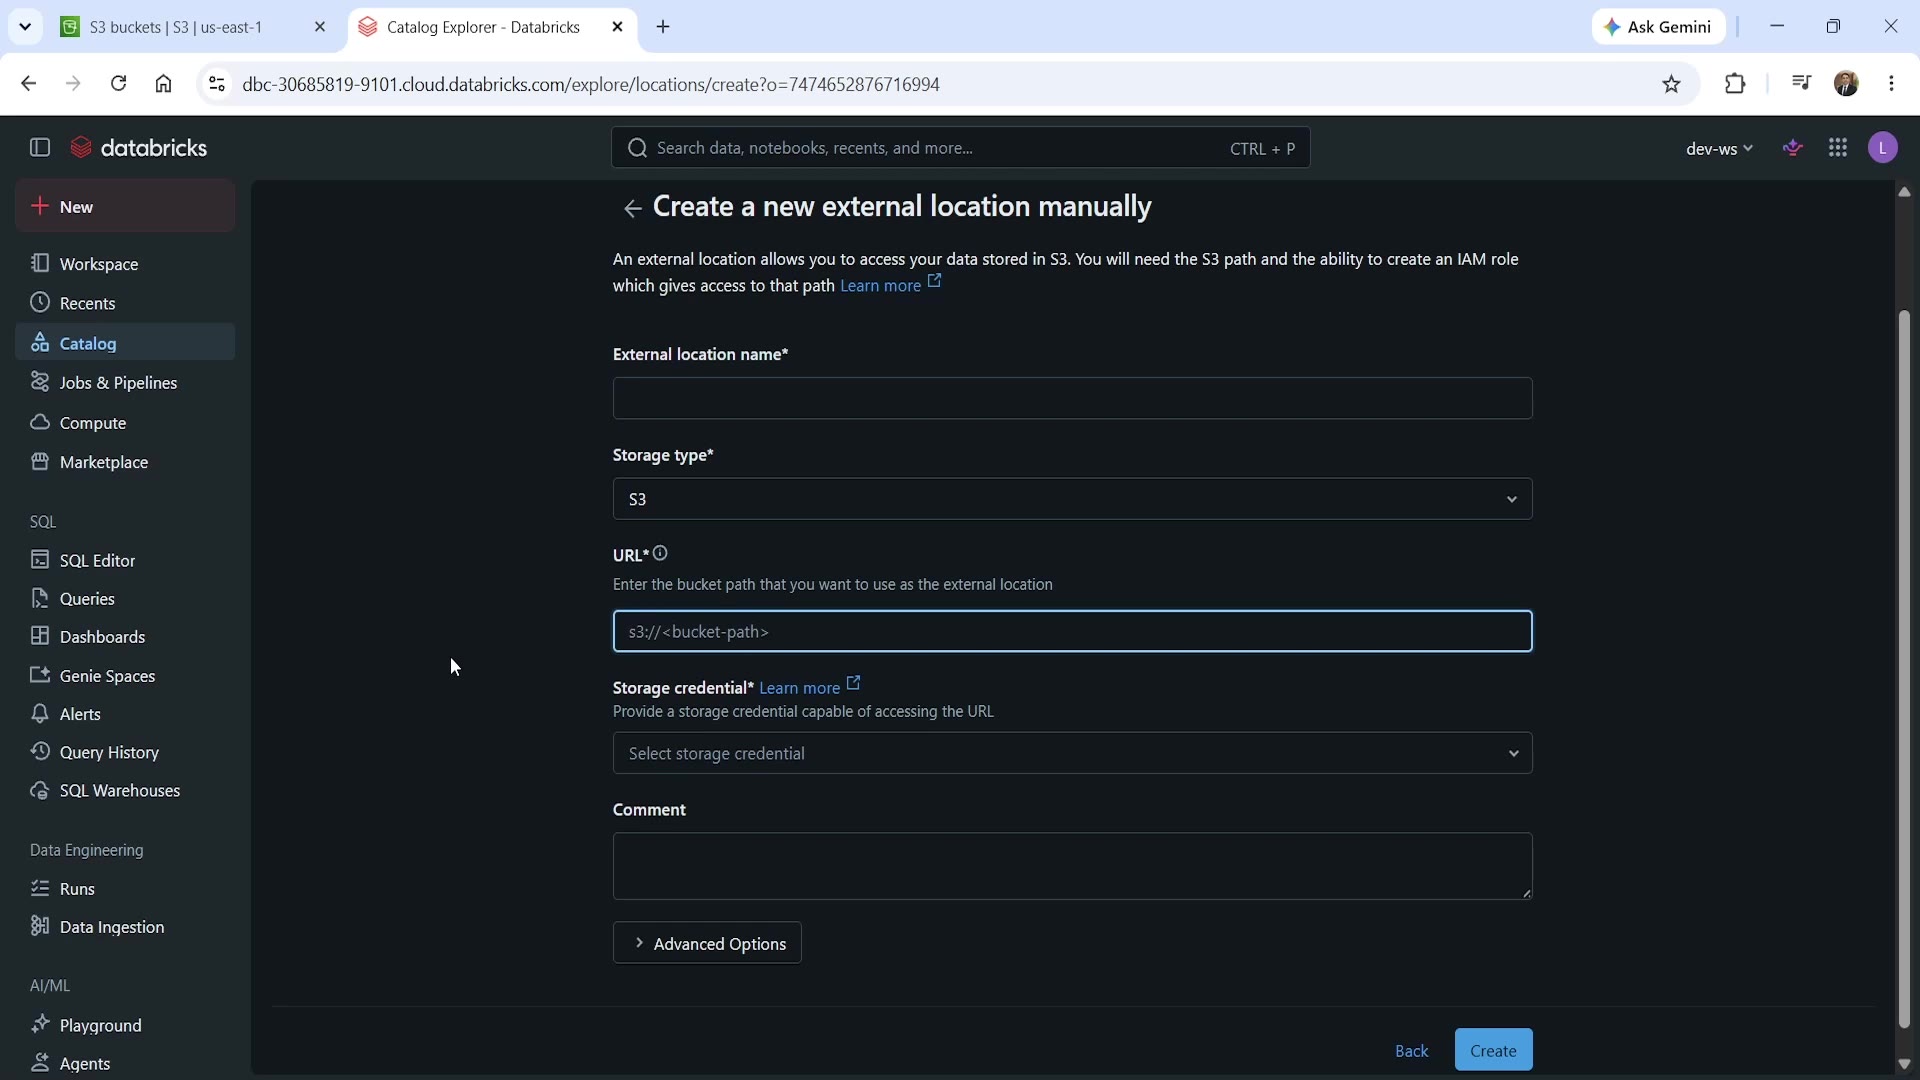Open Data Ingestion in the sidebar

(x=125, y=927)
